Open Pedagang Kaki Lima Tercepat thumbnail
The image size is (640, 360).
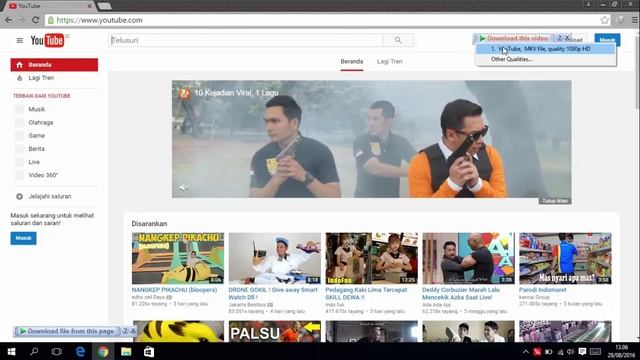(371, 258)
